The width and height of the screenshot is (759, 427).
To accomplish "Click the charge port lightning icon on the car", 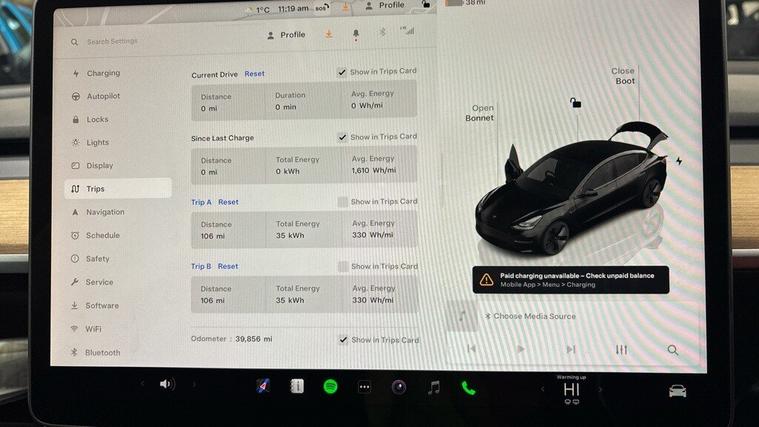I will tap(679, 161).
